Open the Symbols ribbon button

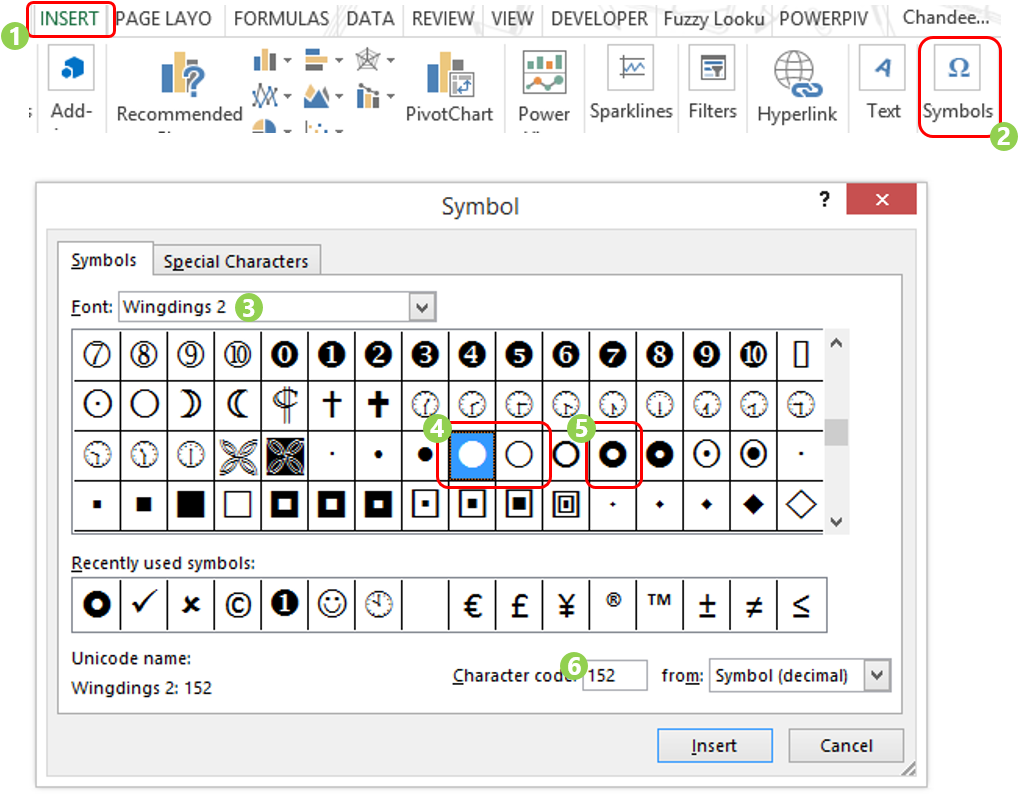957,86
